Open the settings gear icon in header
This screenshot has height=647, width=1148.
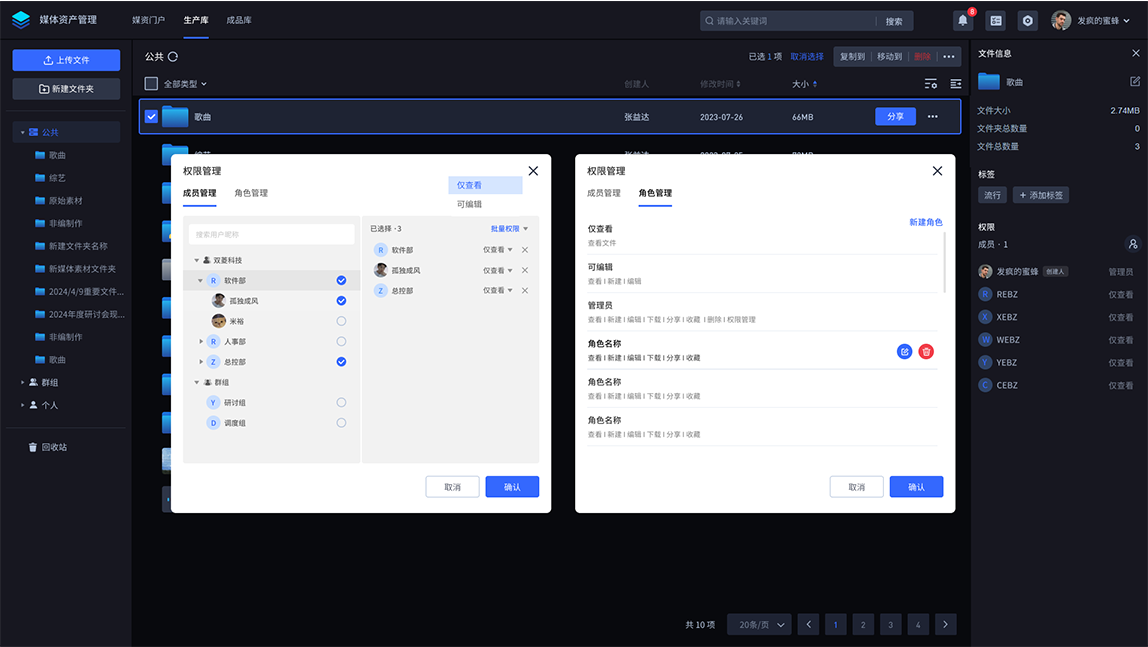coord(1027,20)
